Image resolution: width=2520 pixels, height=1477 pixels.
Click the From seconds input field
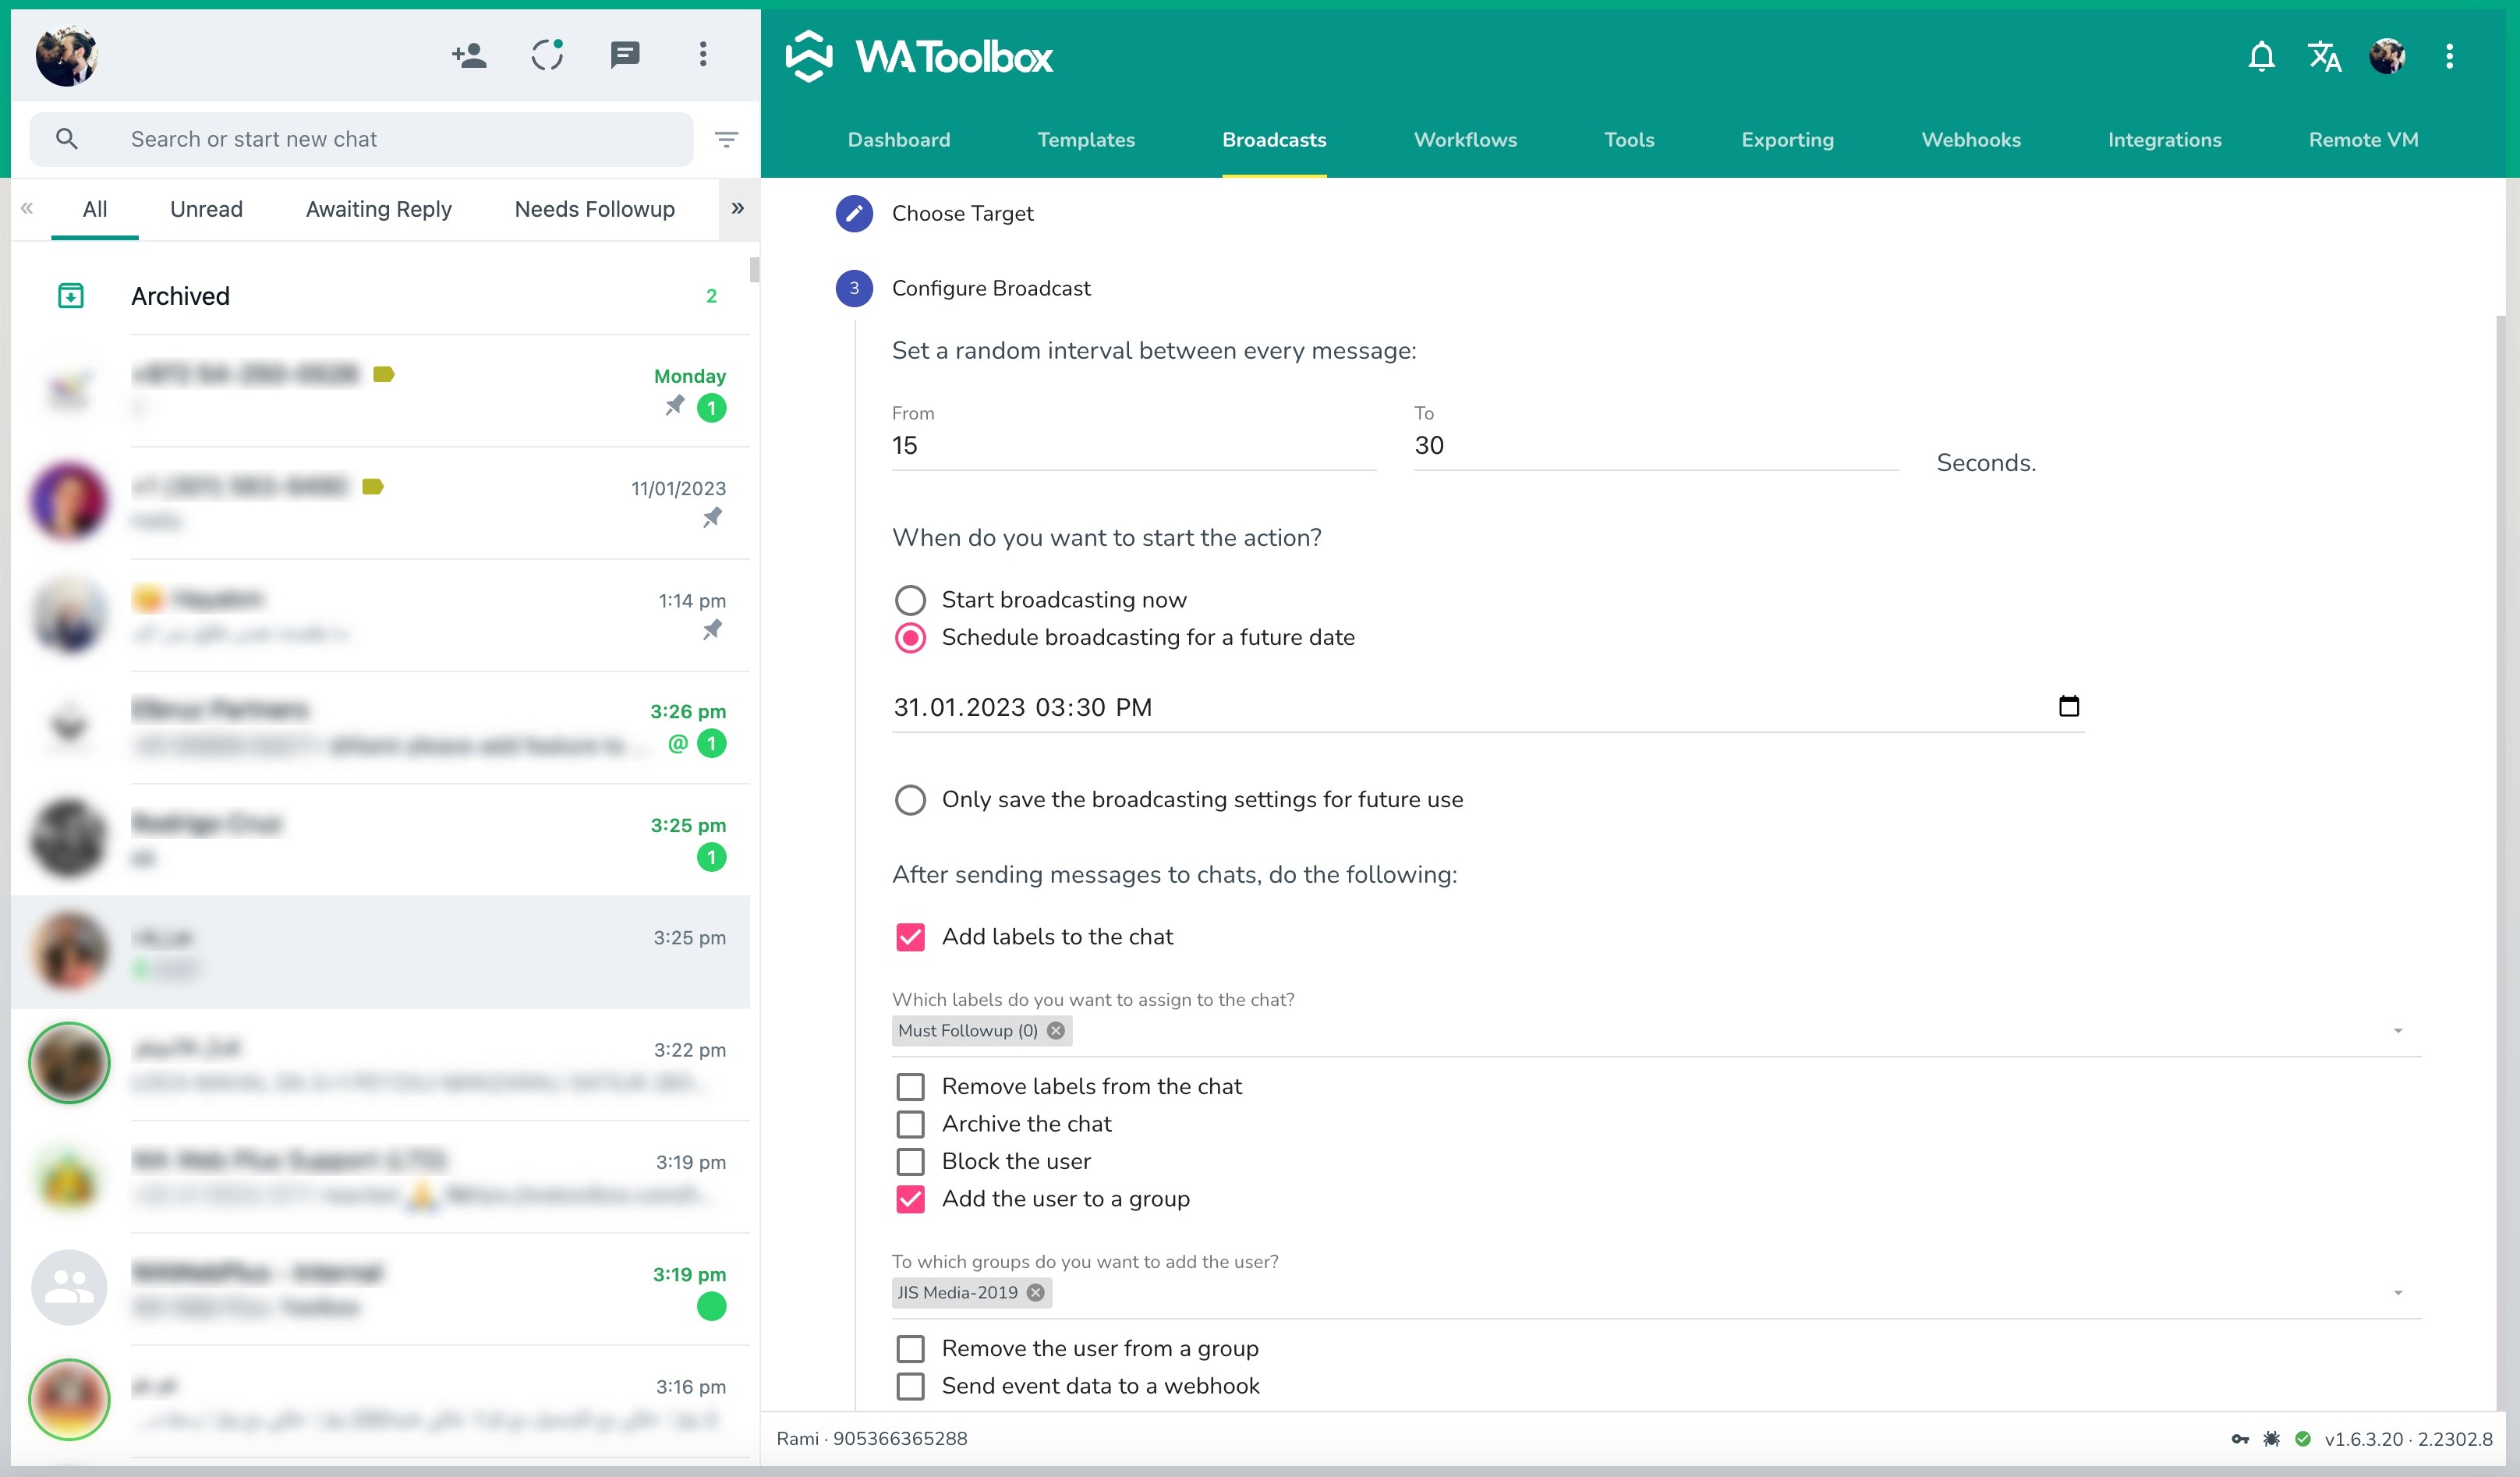click(x=1132, y=446)
